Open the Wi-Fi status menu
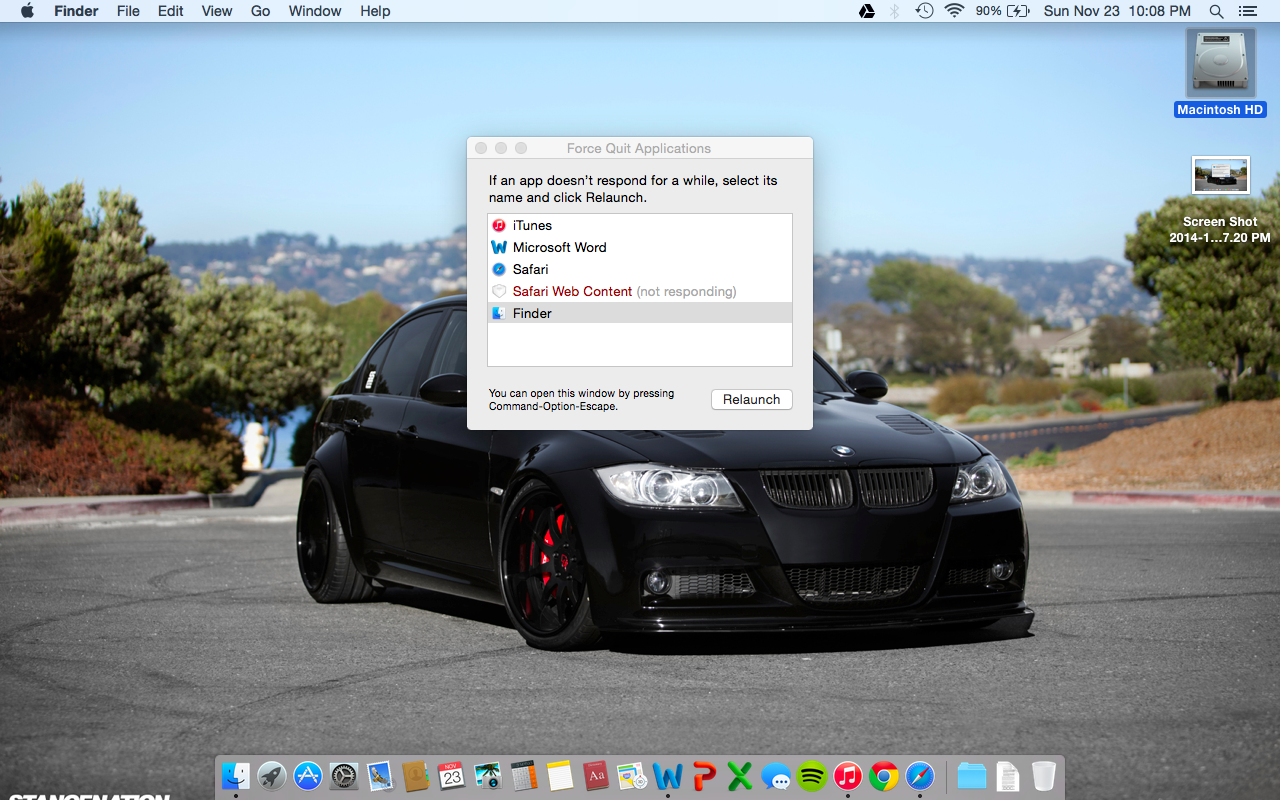The width and height of the screenshot is (1280, 800). (x=954, y=11)
